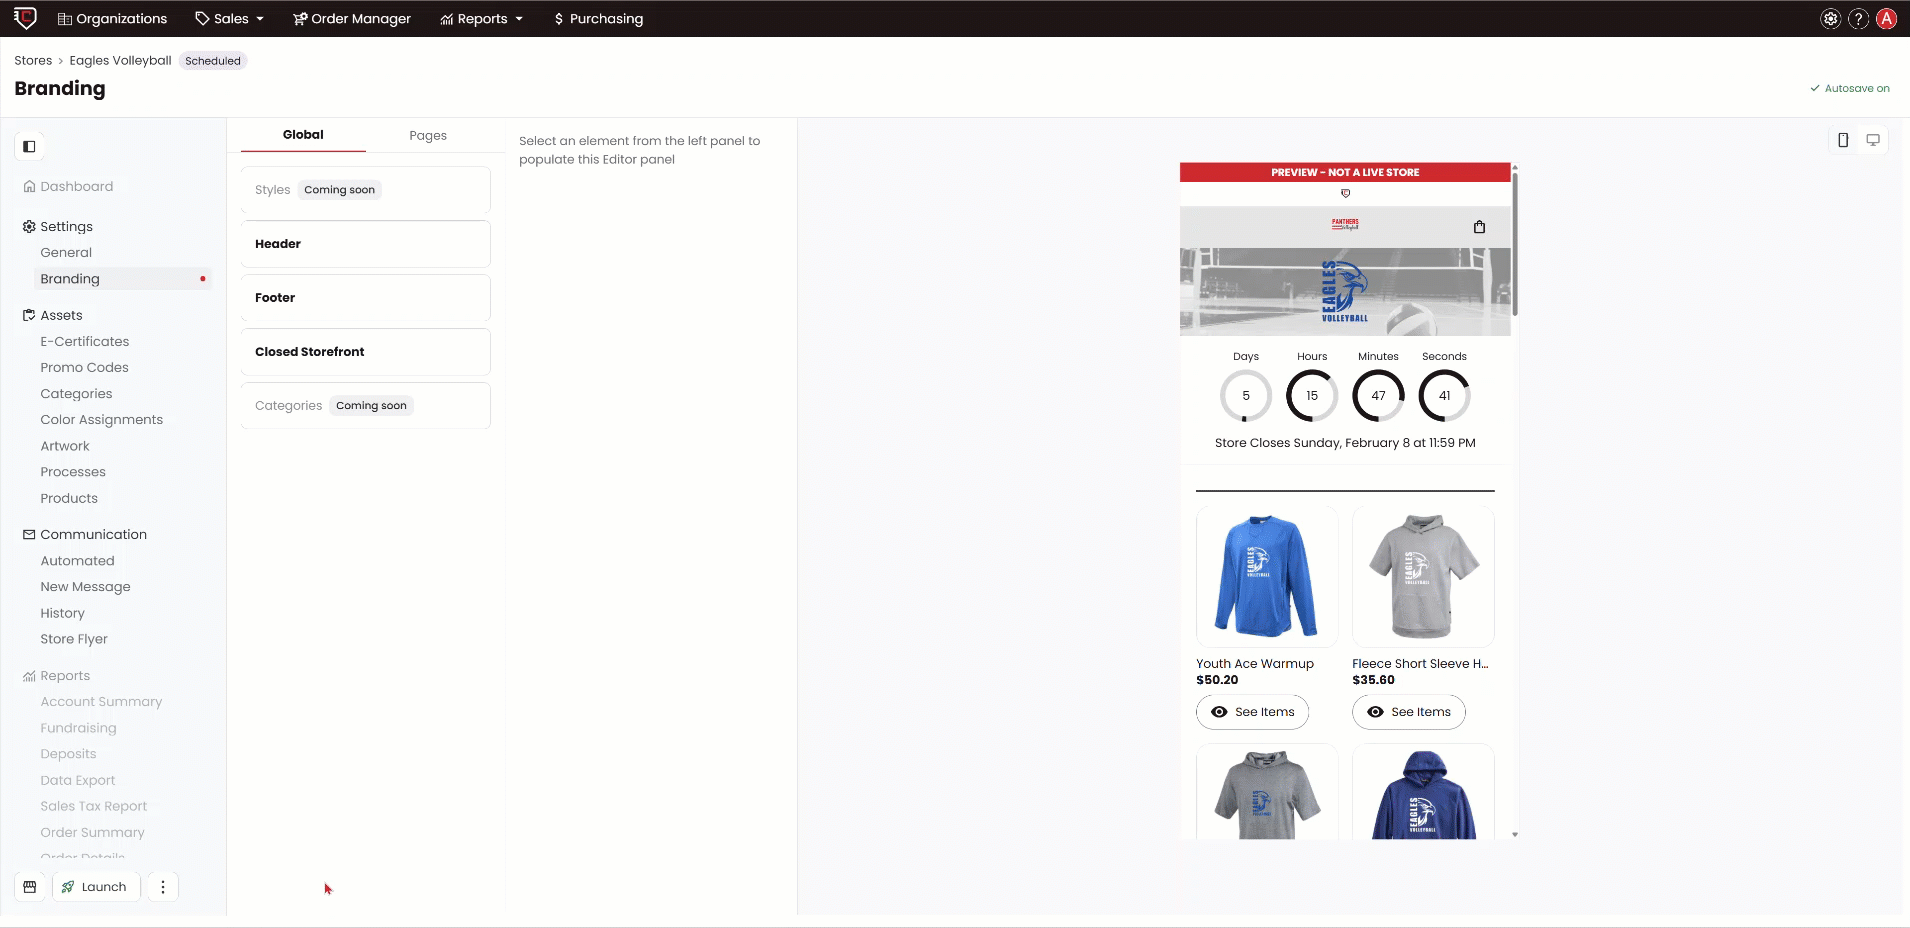Collapse the left sidebar panel toggle
The image size is (1910, 928).
pyautogui.click(x=29, y=146)
